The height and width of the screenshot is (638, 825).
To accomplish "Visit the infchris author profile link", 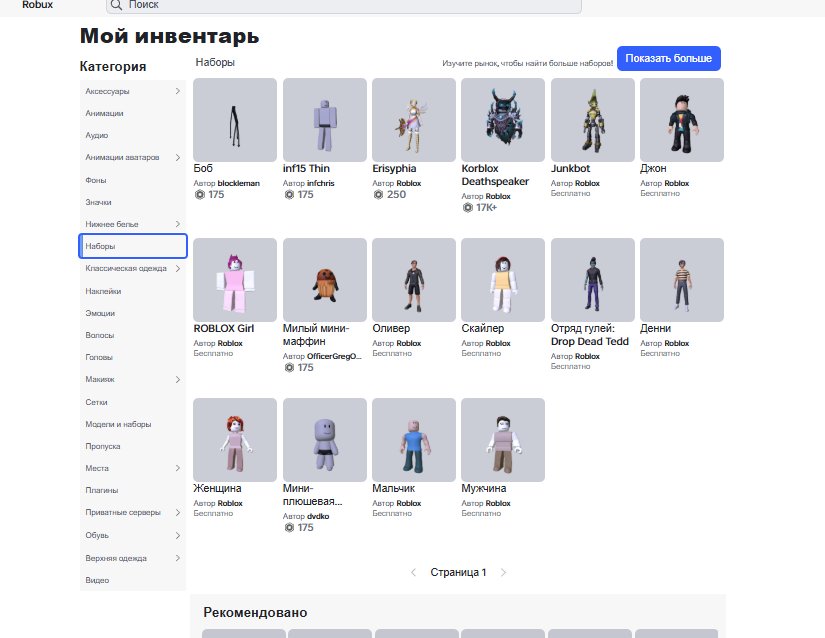I will coord(320,183).
